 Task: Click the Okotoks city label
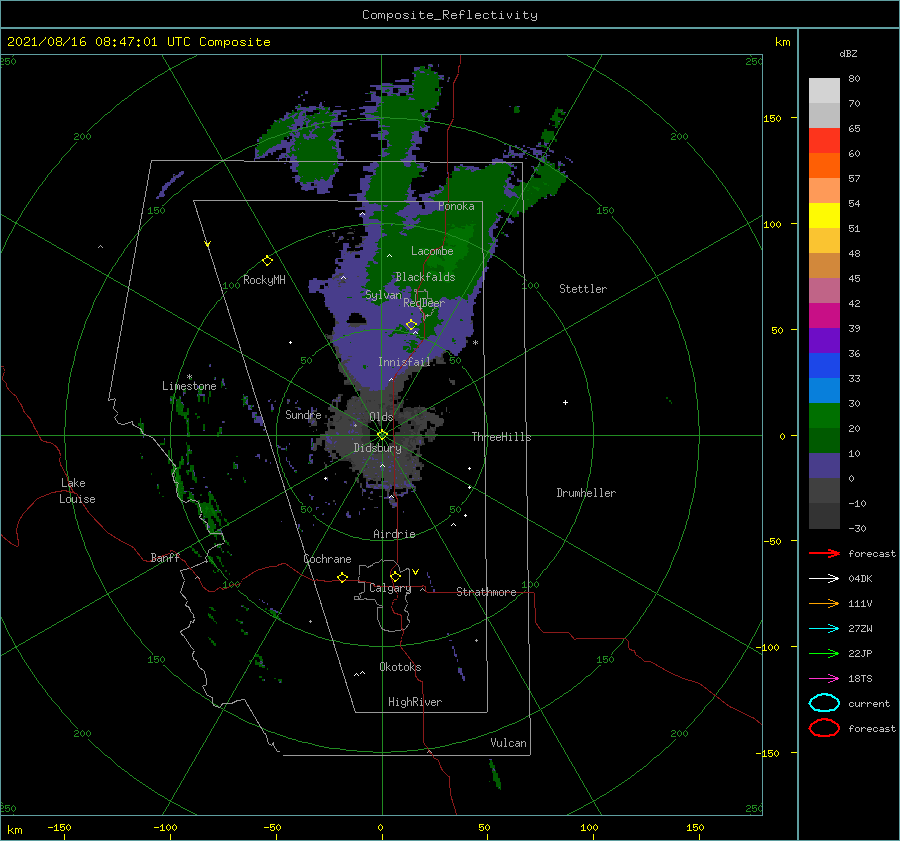tap(400, 666)
